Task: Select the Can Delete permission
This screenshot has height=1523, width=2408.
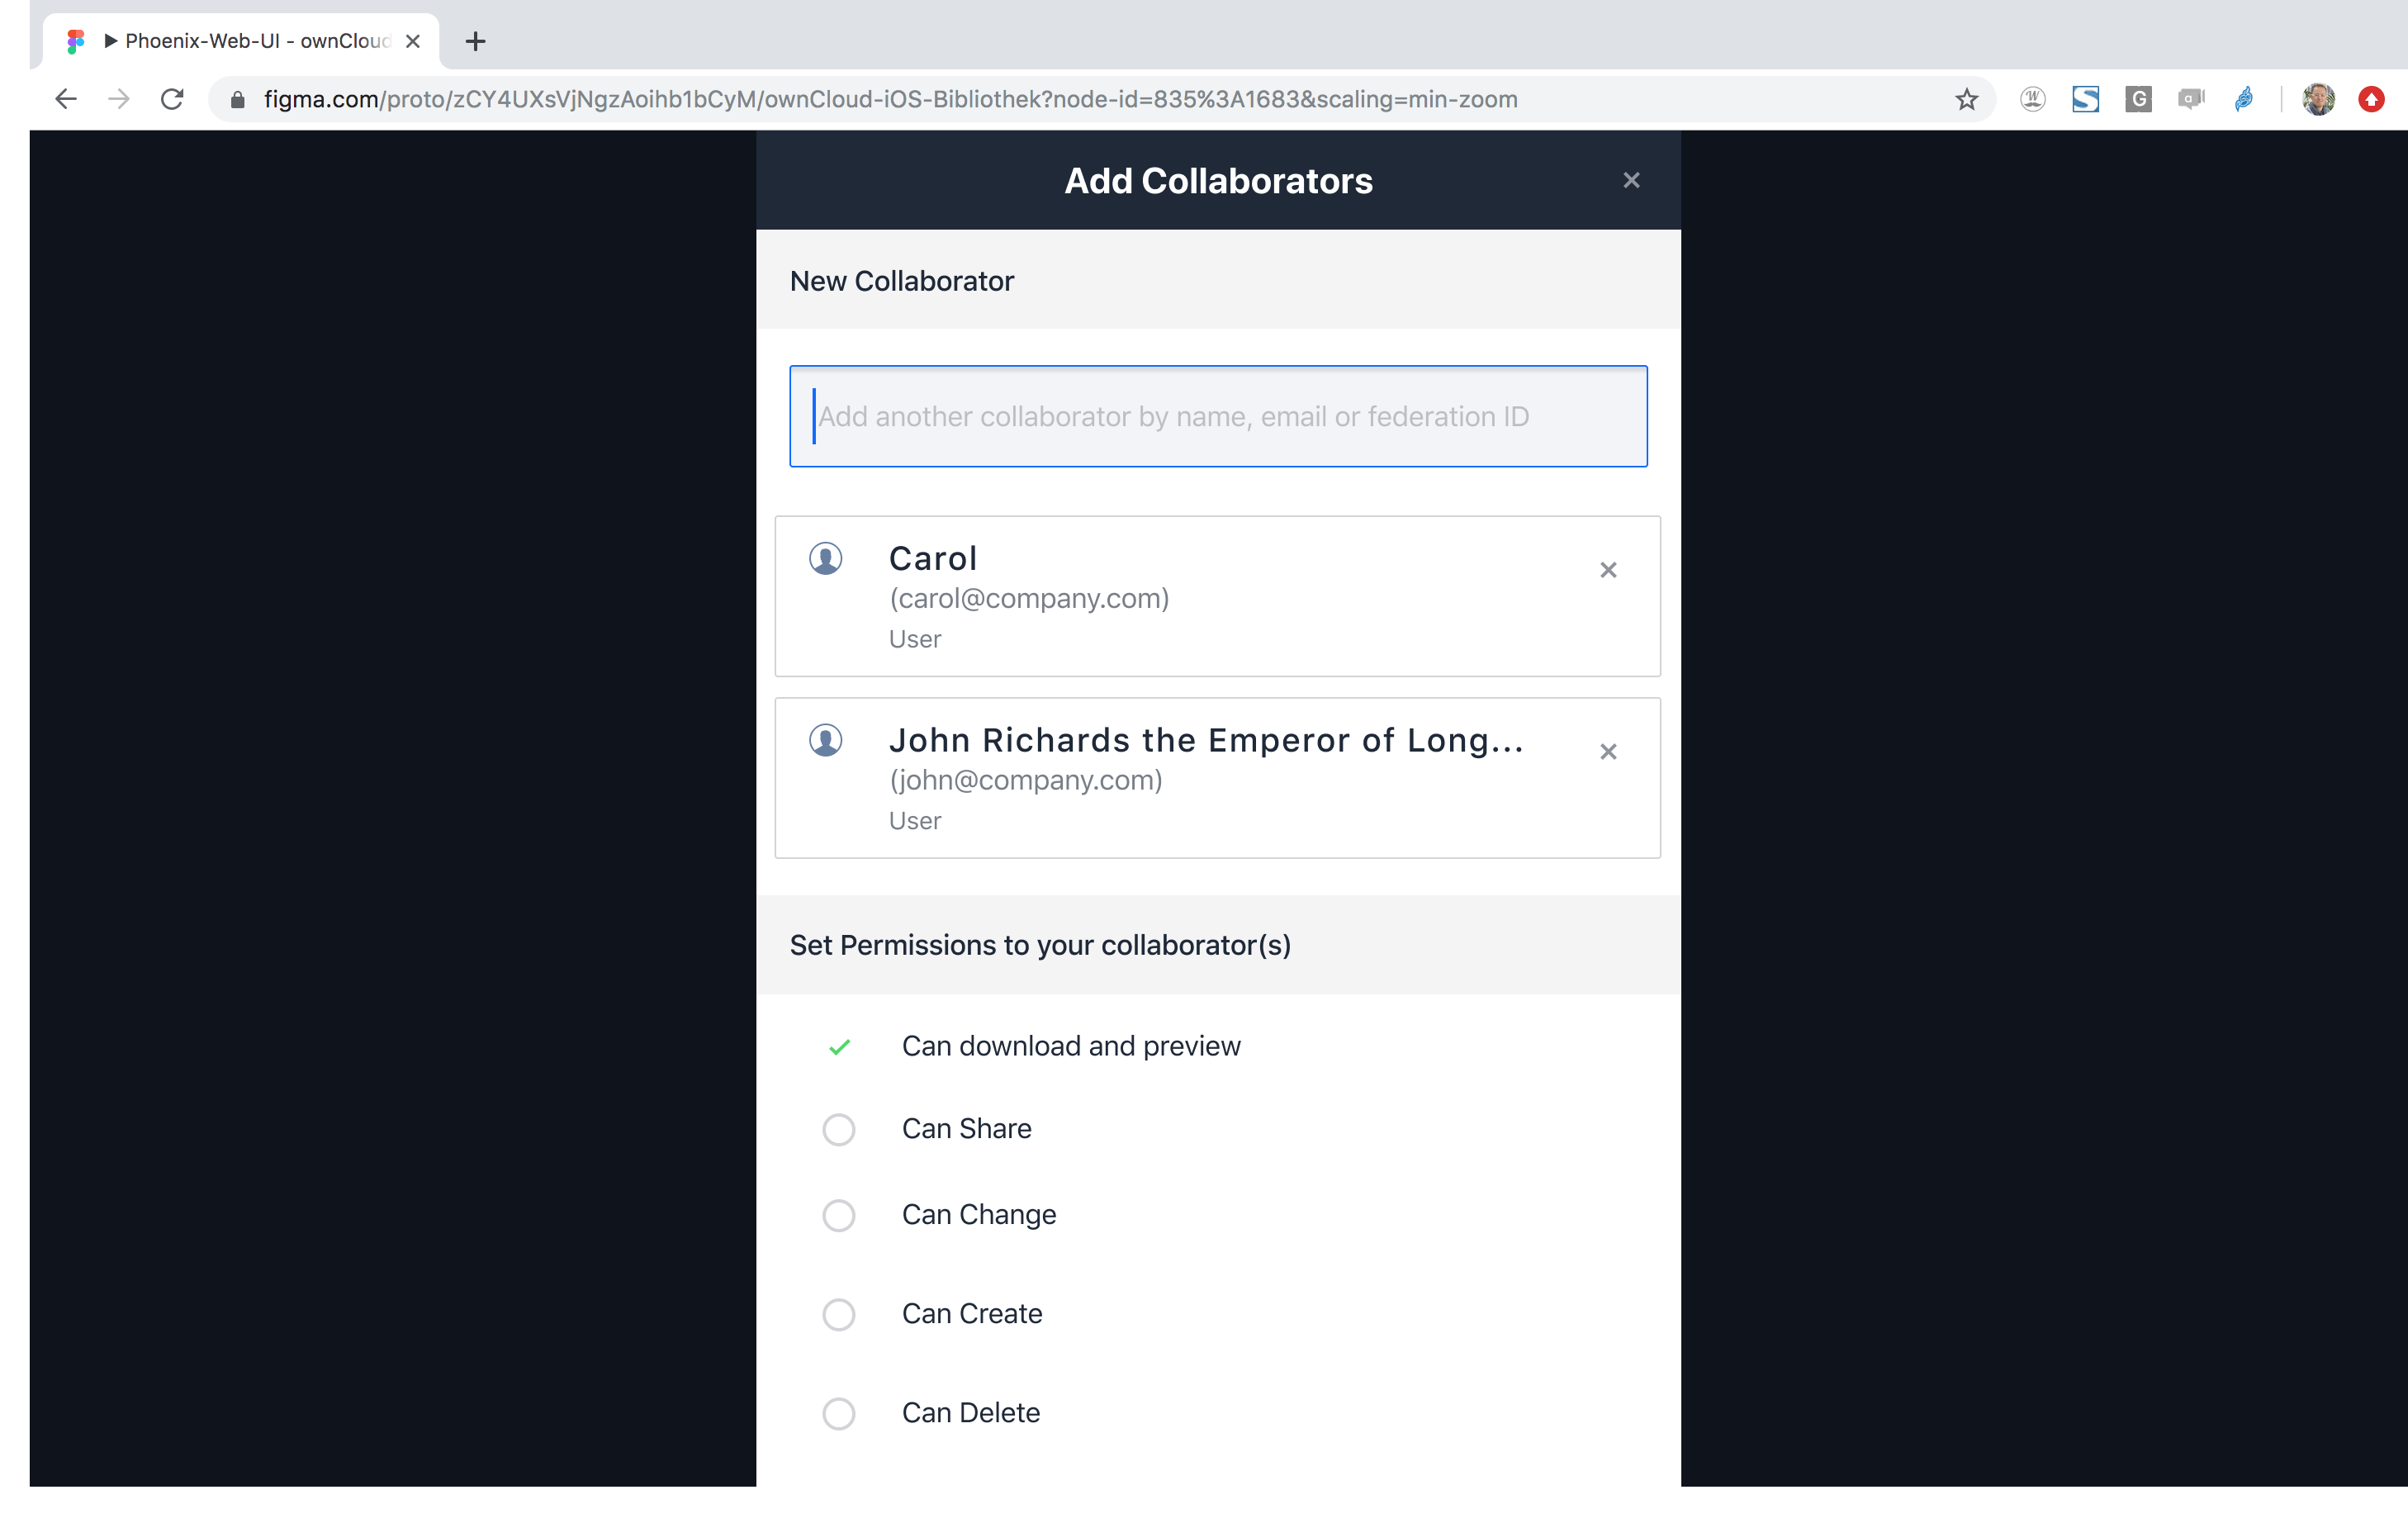Action: (839, 1414)
